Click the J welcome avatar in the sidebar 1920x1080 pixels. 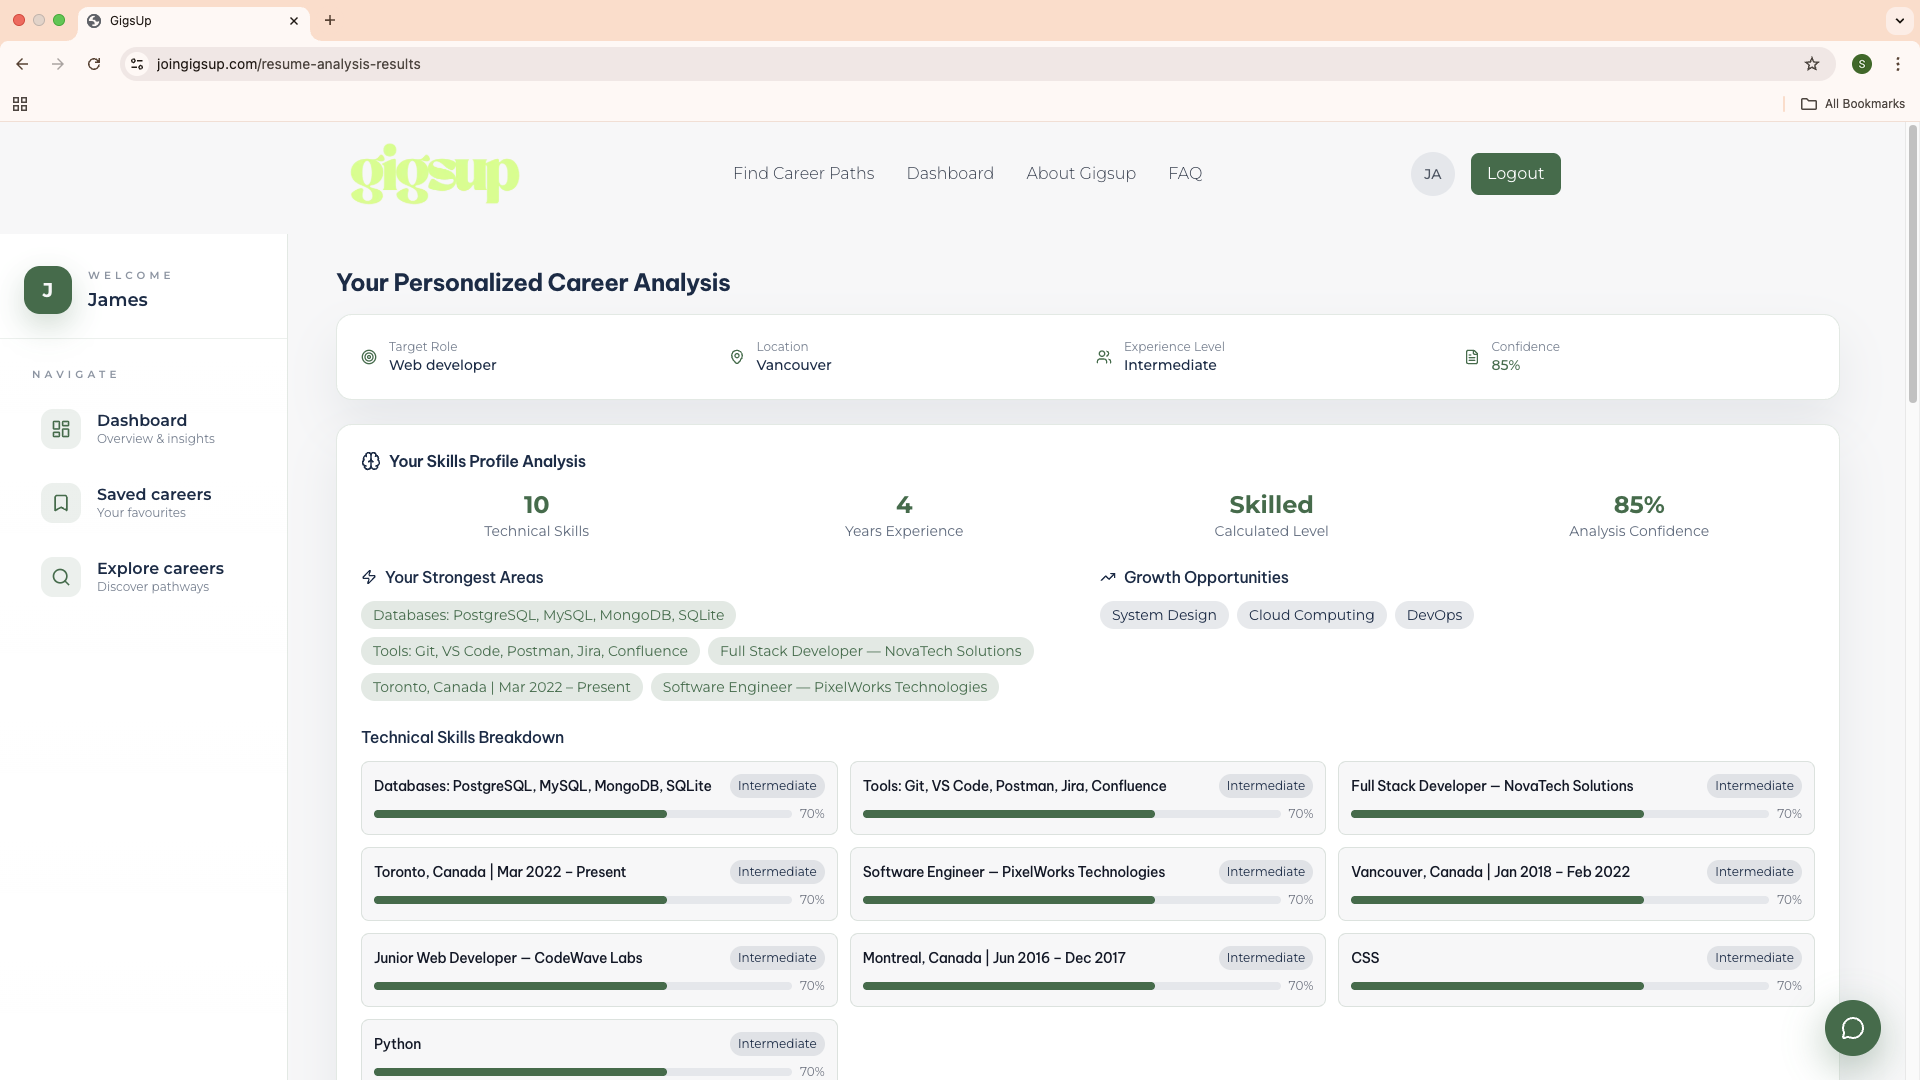tap(47, 290)
